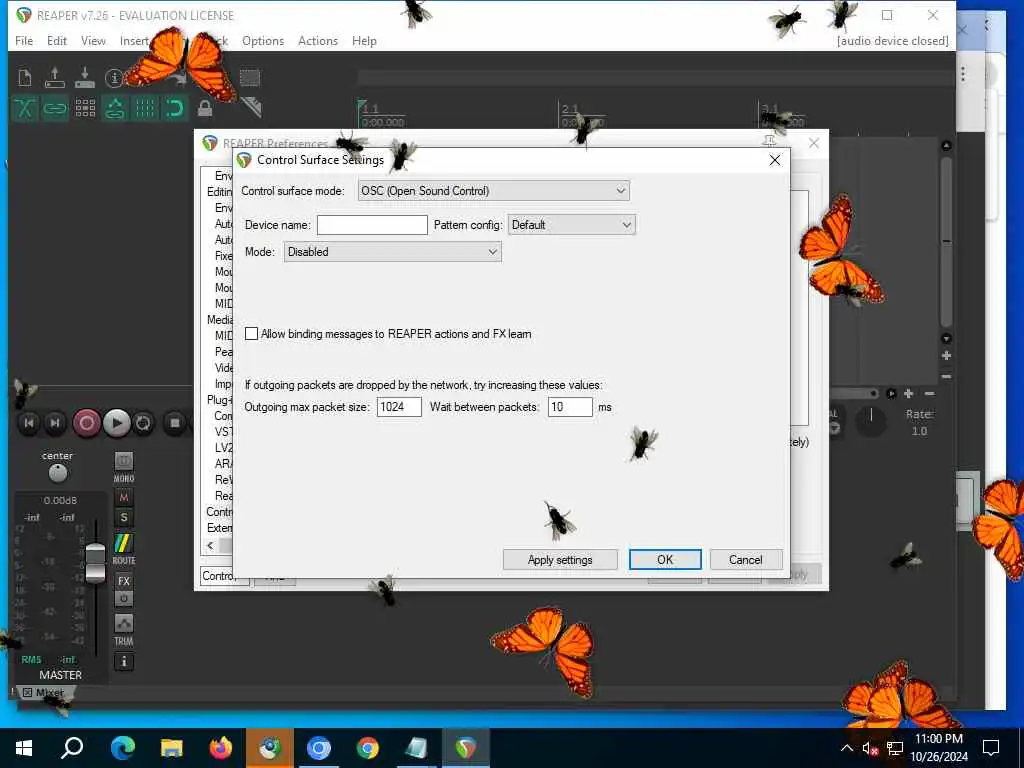Open the Actions menu
The image size is (1024, 768).
click(318, 40)
